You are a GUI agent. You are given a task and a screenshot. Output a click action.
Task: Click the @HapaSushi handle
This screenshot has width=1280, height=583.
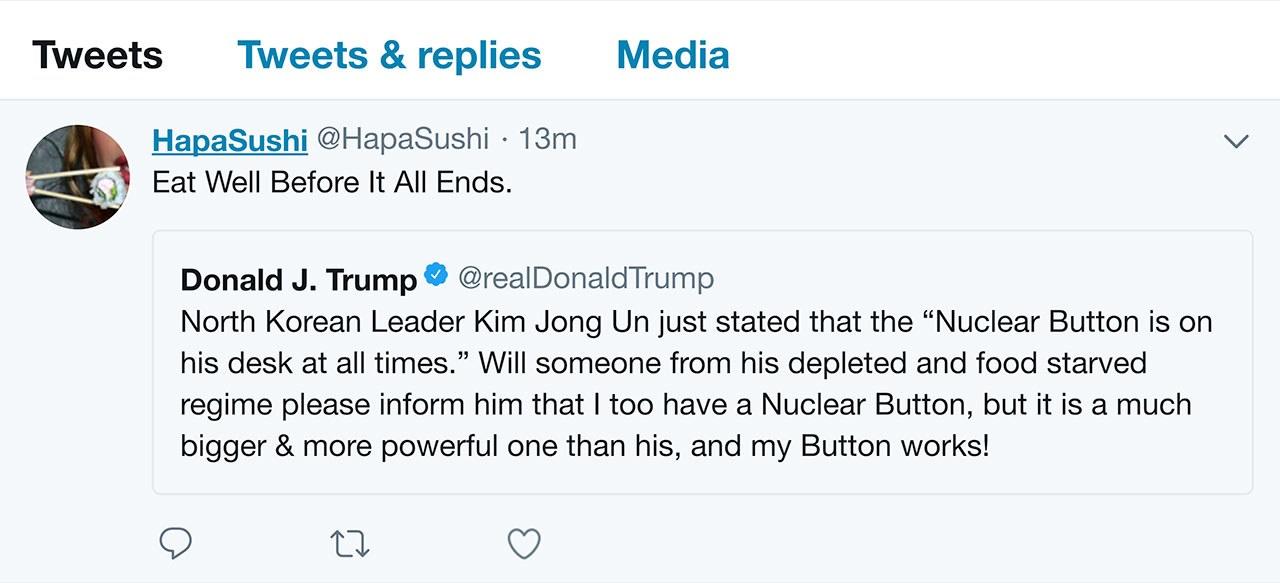(x=402, y=139)
